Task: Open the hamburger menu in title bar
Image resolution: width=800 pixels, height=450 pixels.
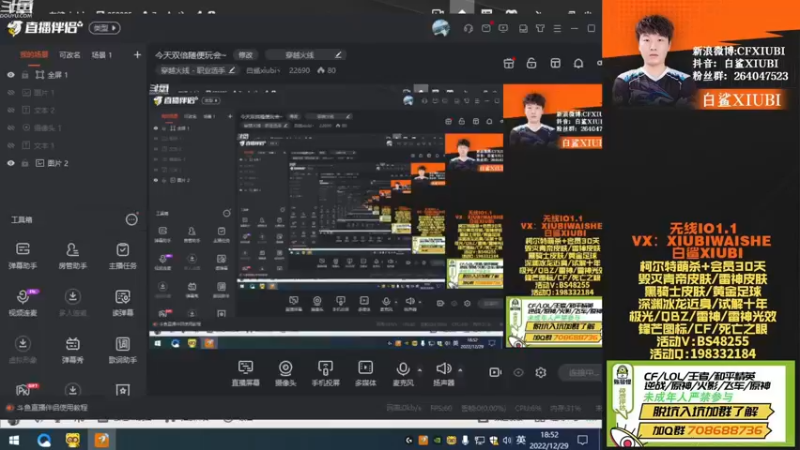Action: click(x=557, y=29)
